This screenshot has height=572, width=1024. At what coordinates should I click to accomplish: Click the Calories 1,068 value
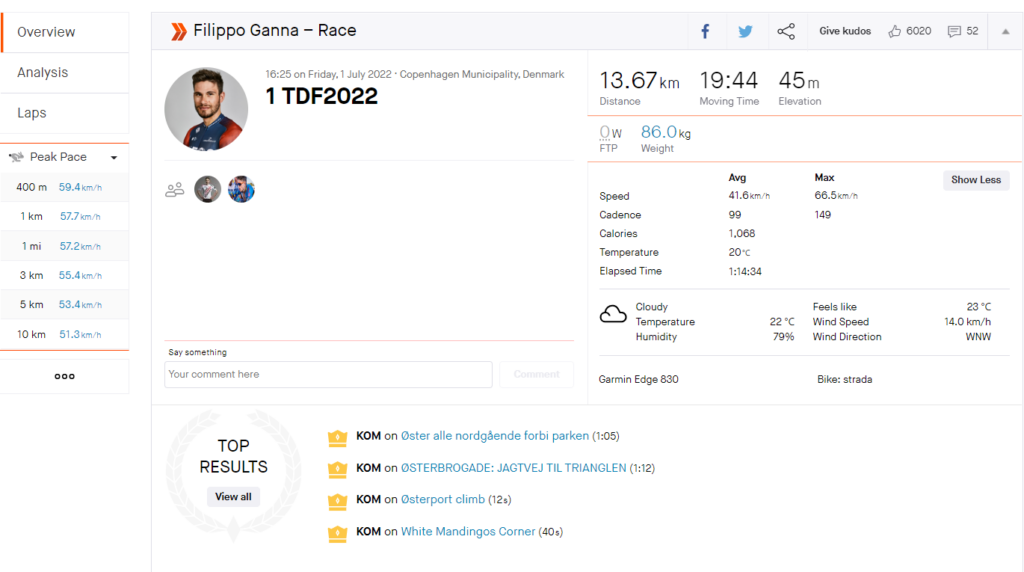click(x=742, y=233)
